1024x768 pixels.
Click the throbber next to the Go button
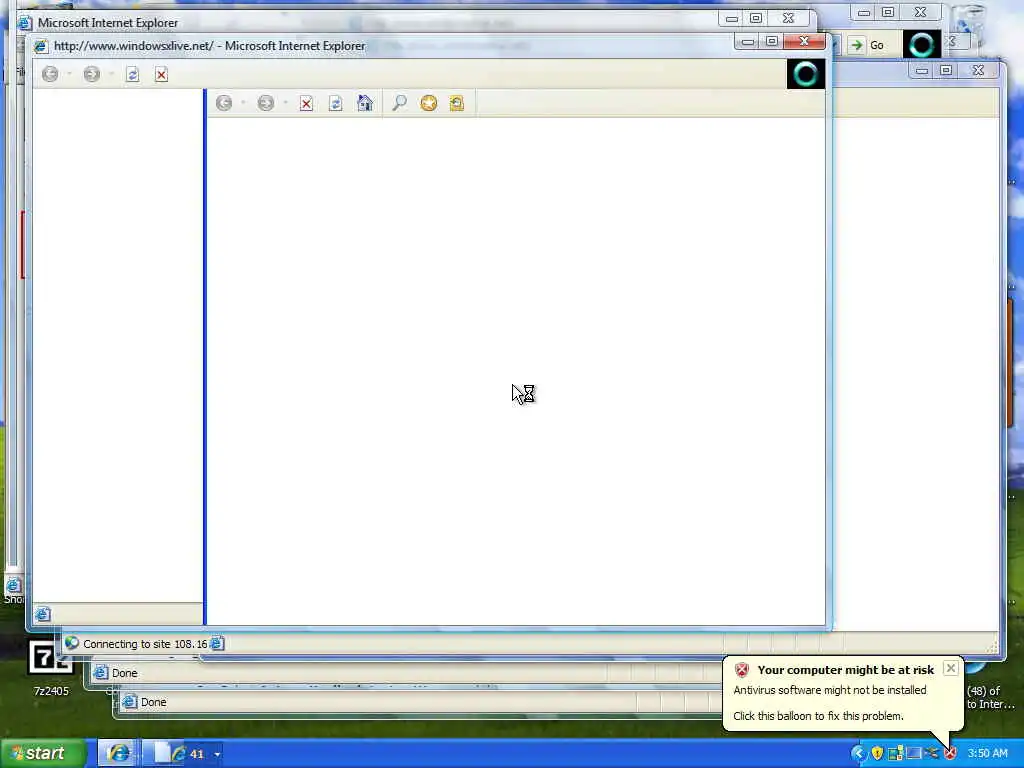pyautogui.click(x=921, y=44)
